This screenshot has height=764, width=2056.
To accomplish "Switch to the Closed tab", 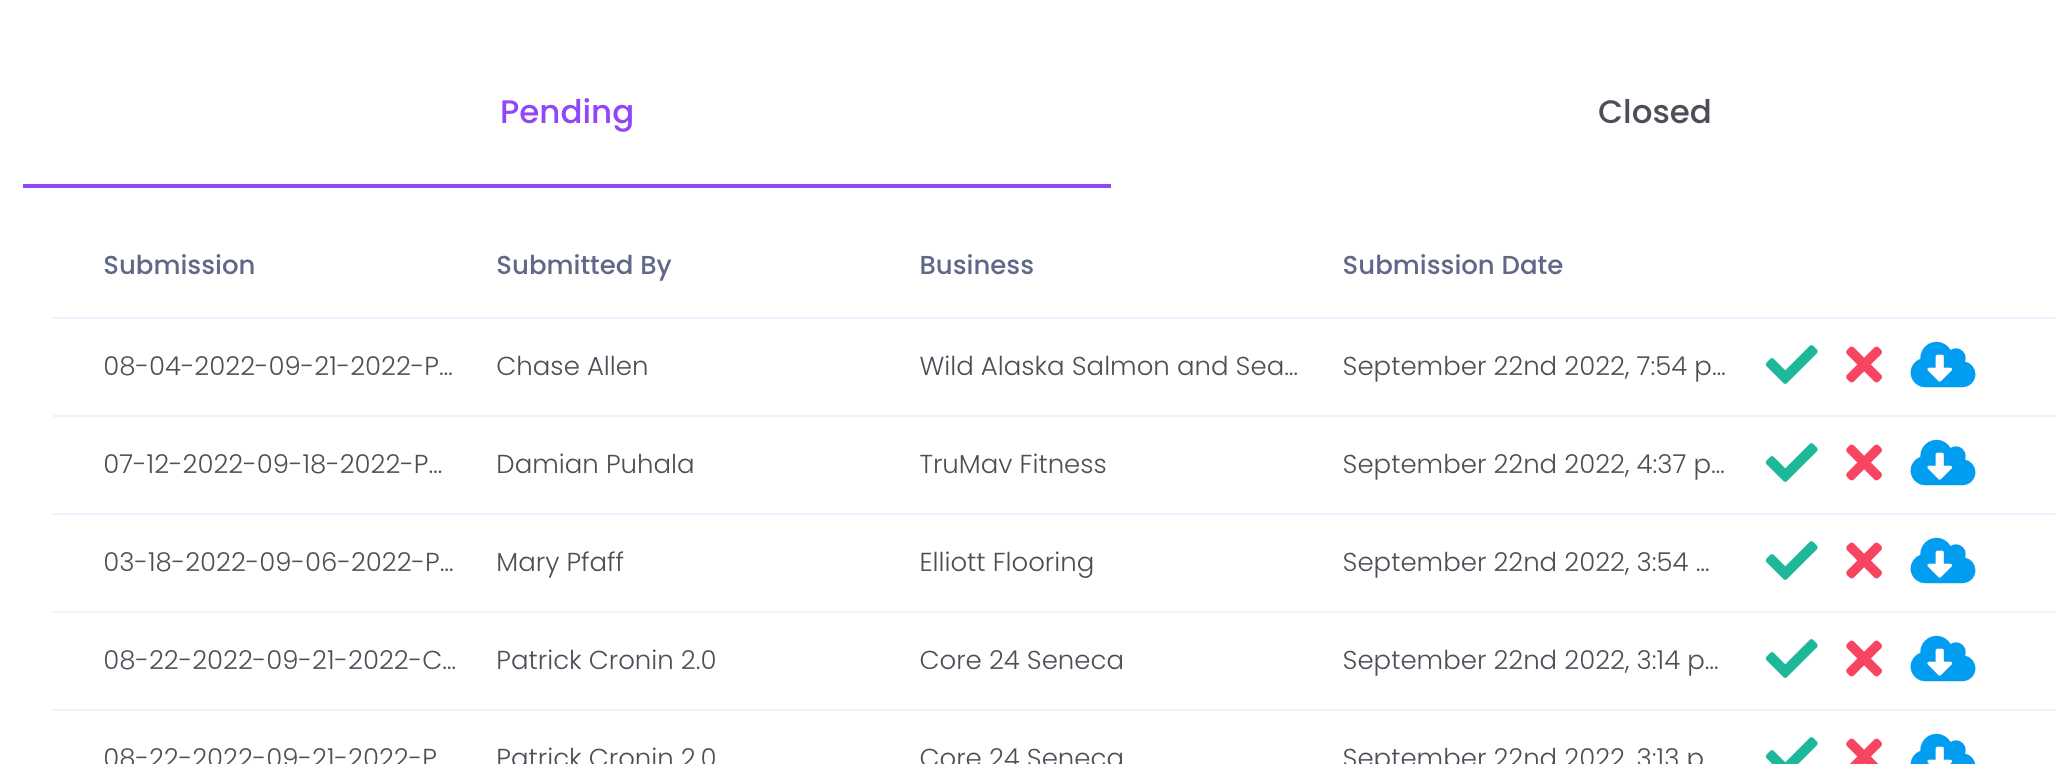I will 1654,112.
